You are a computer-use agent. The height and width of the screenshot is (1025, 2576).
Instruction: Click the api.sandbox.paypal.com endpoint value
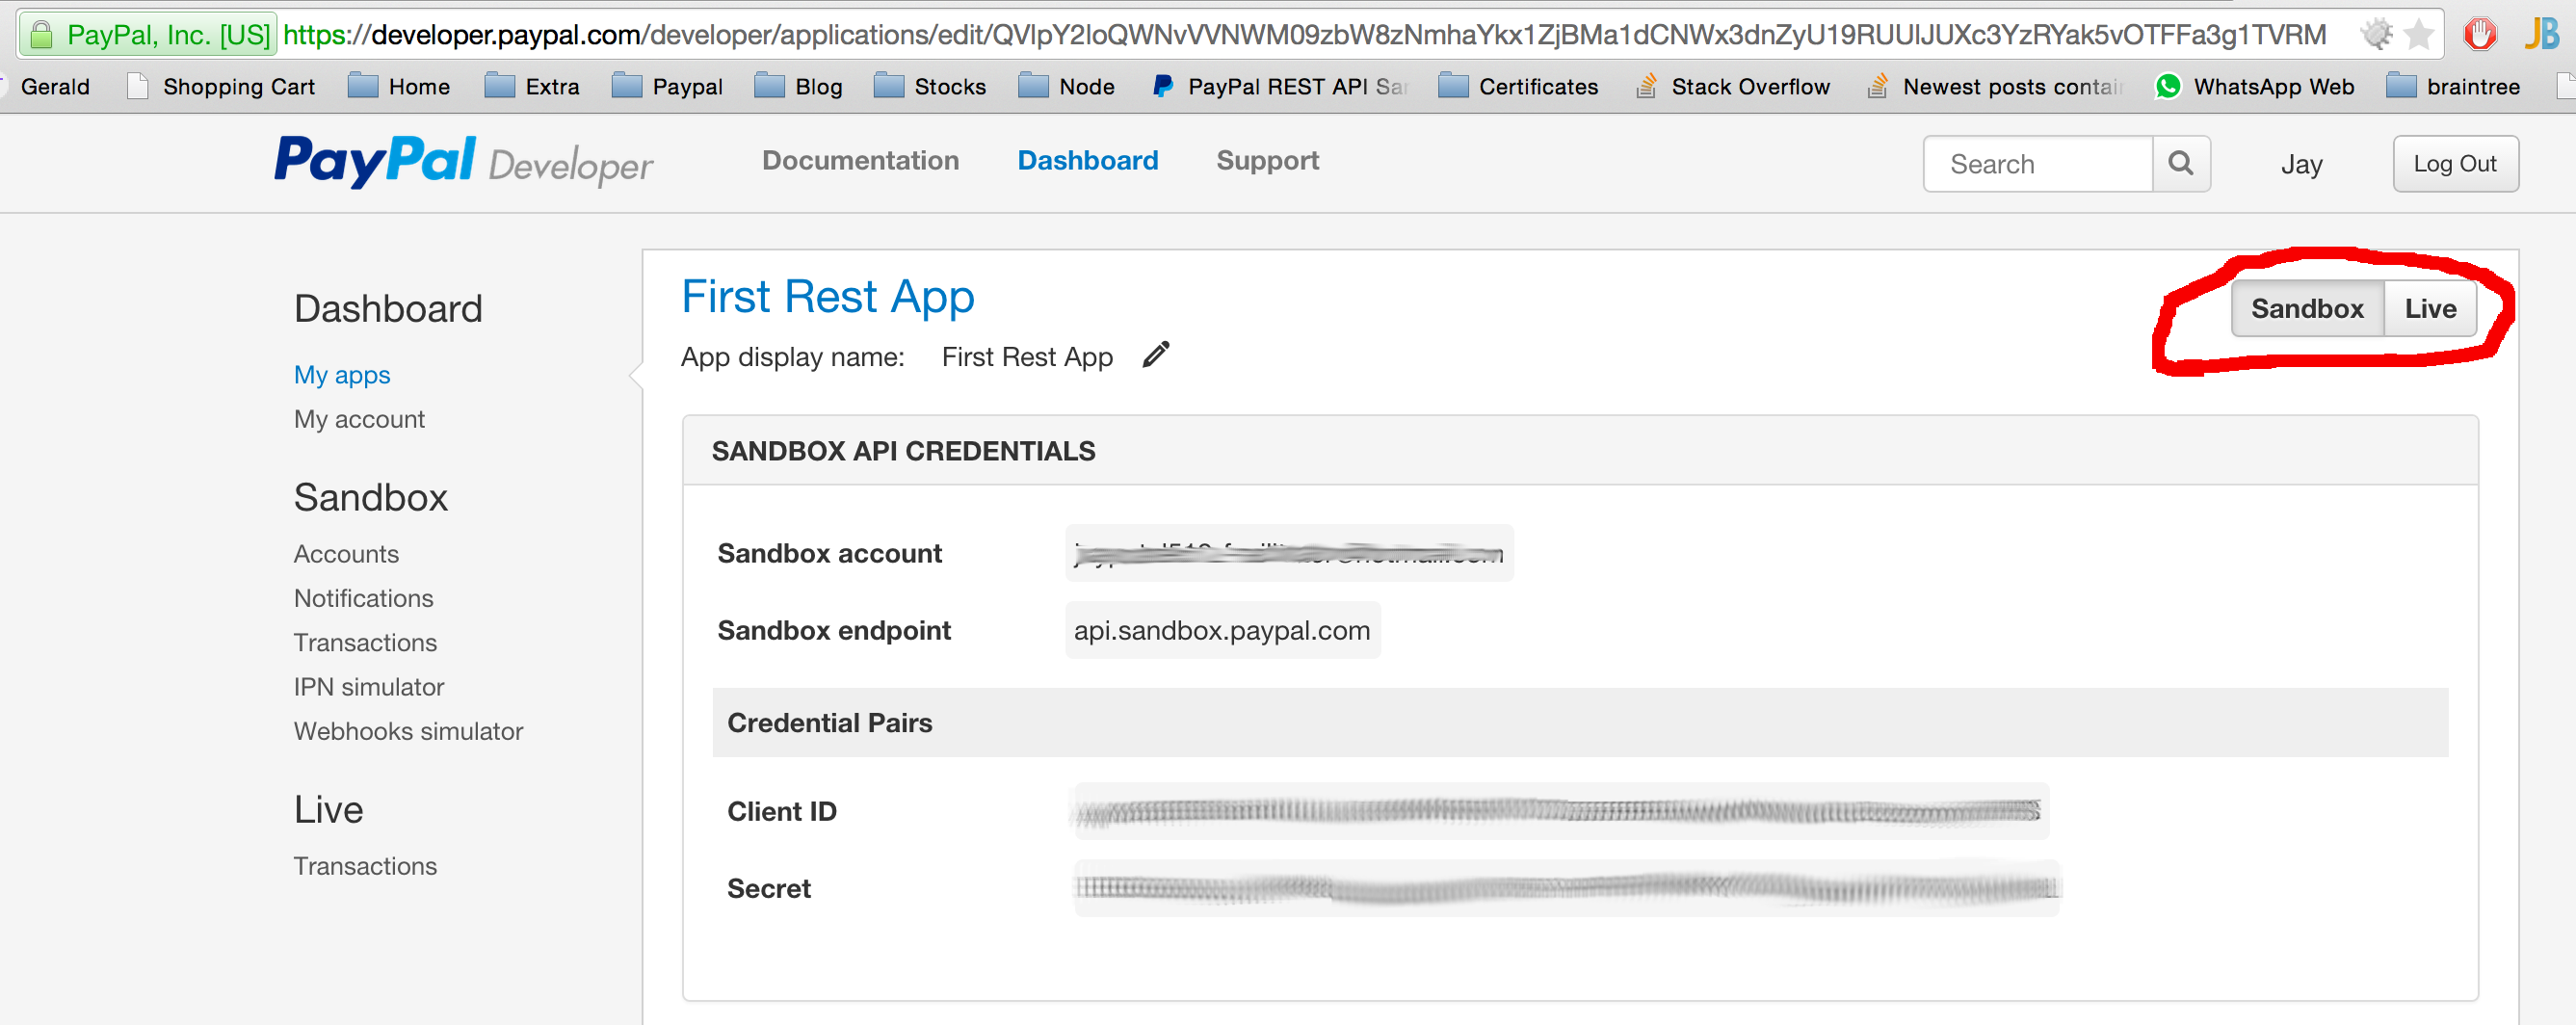(x=1222, y=630)
